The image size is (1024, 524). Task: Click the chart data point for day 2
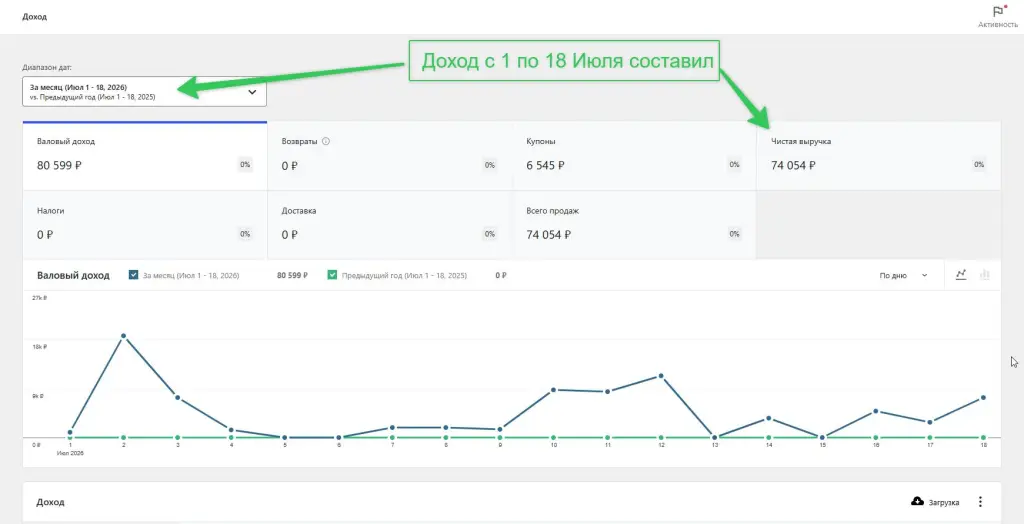pyautogui.click(x=123, y=336)
